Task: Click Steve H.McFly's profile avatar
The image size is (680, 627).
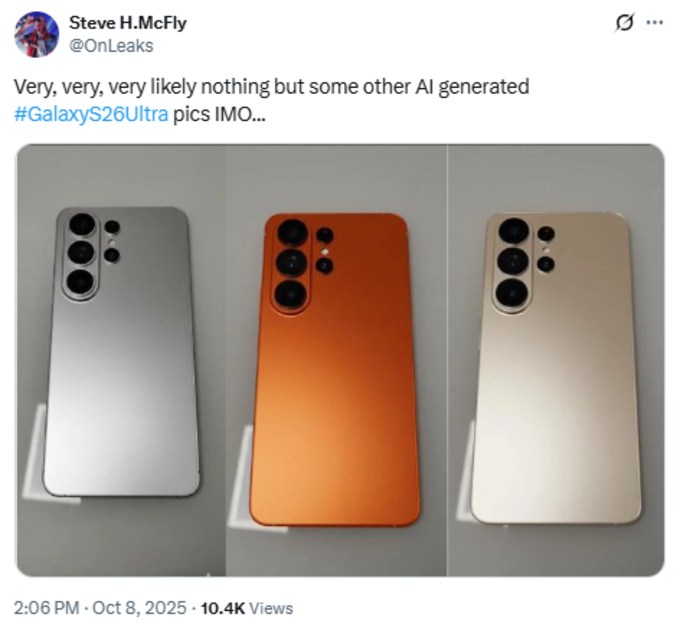Action: click(36, 34)
